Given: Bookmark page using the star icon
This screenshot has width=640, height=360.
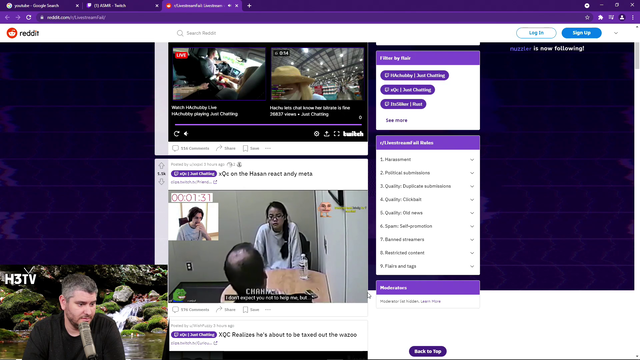Looking at the screenshot, I should tap(587, 18).
